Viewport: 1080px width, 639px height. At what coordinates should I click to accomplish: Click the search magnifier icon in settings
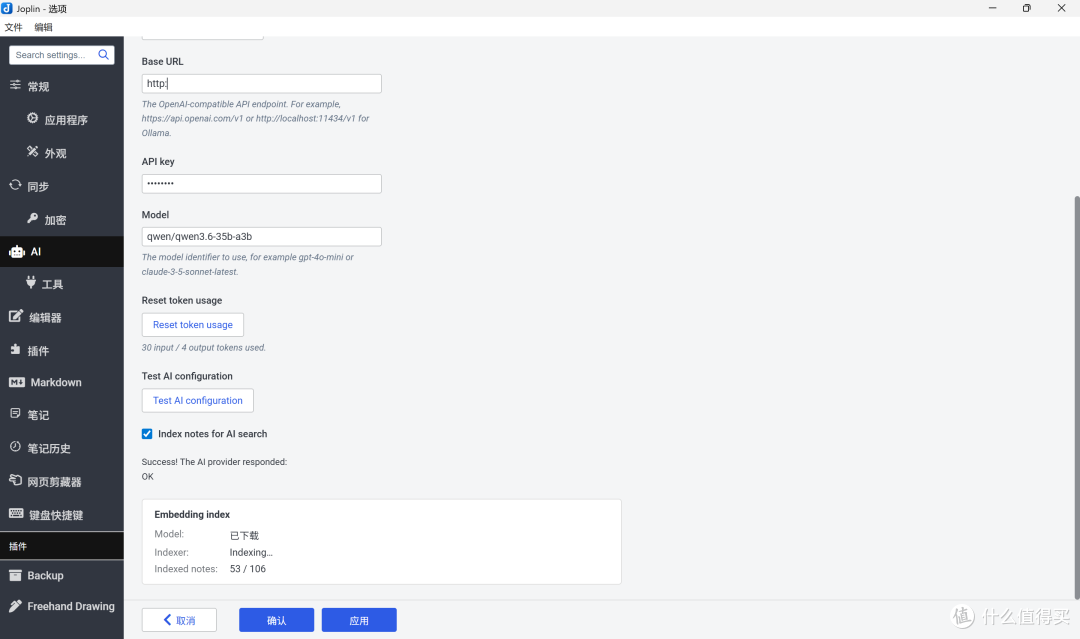[x=103, y=54]
